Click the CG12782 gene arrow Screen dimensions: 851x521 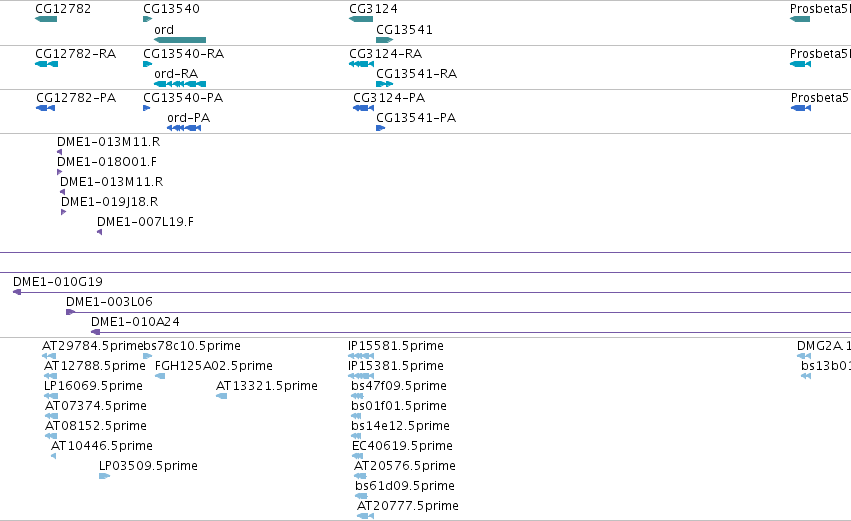pos(46,19)
